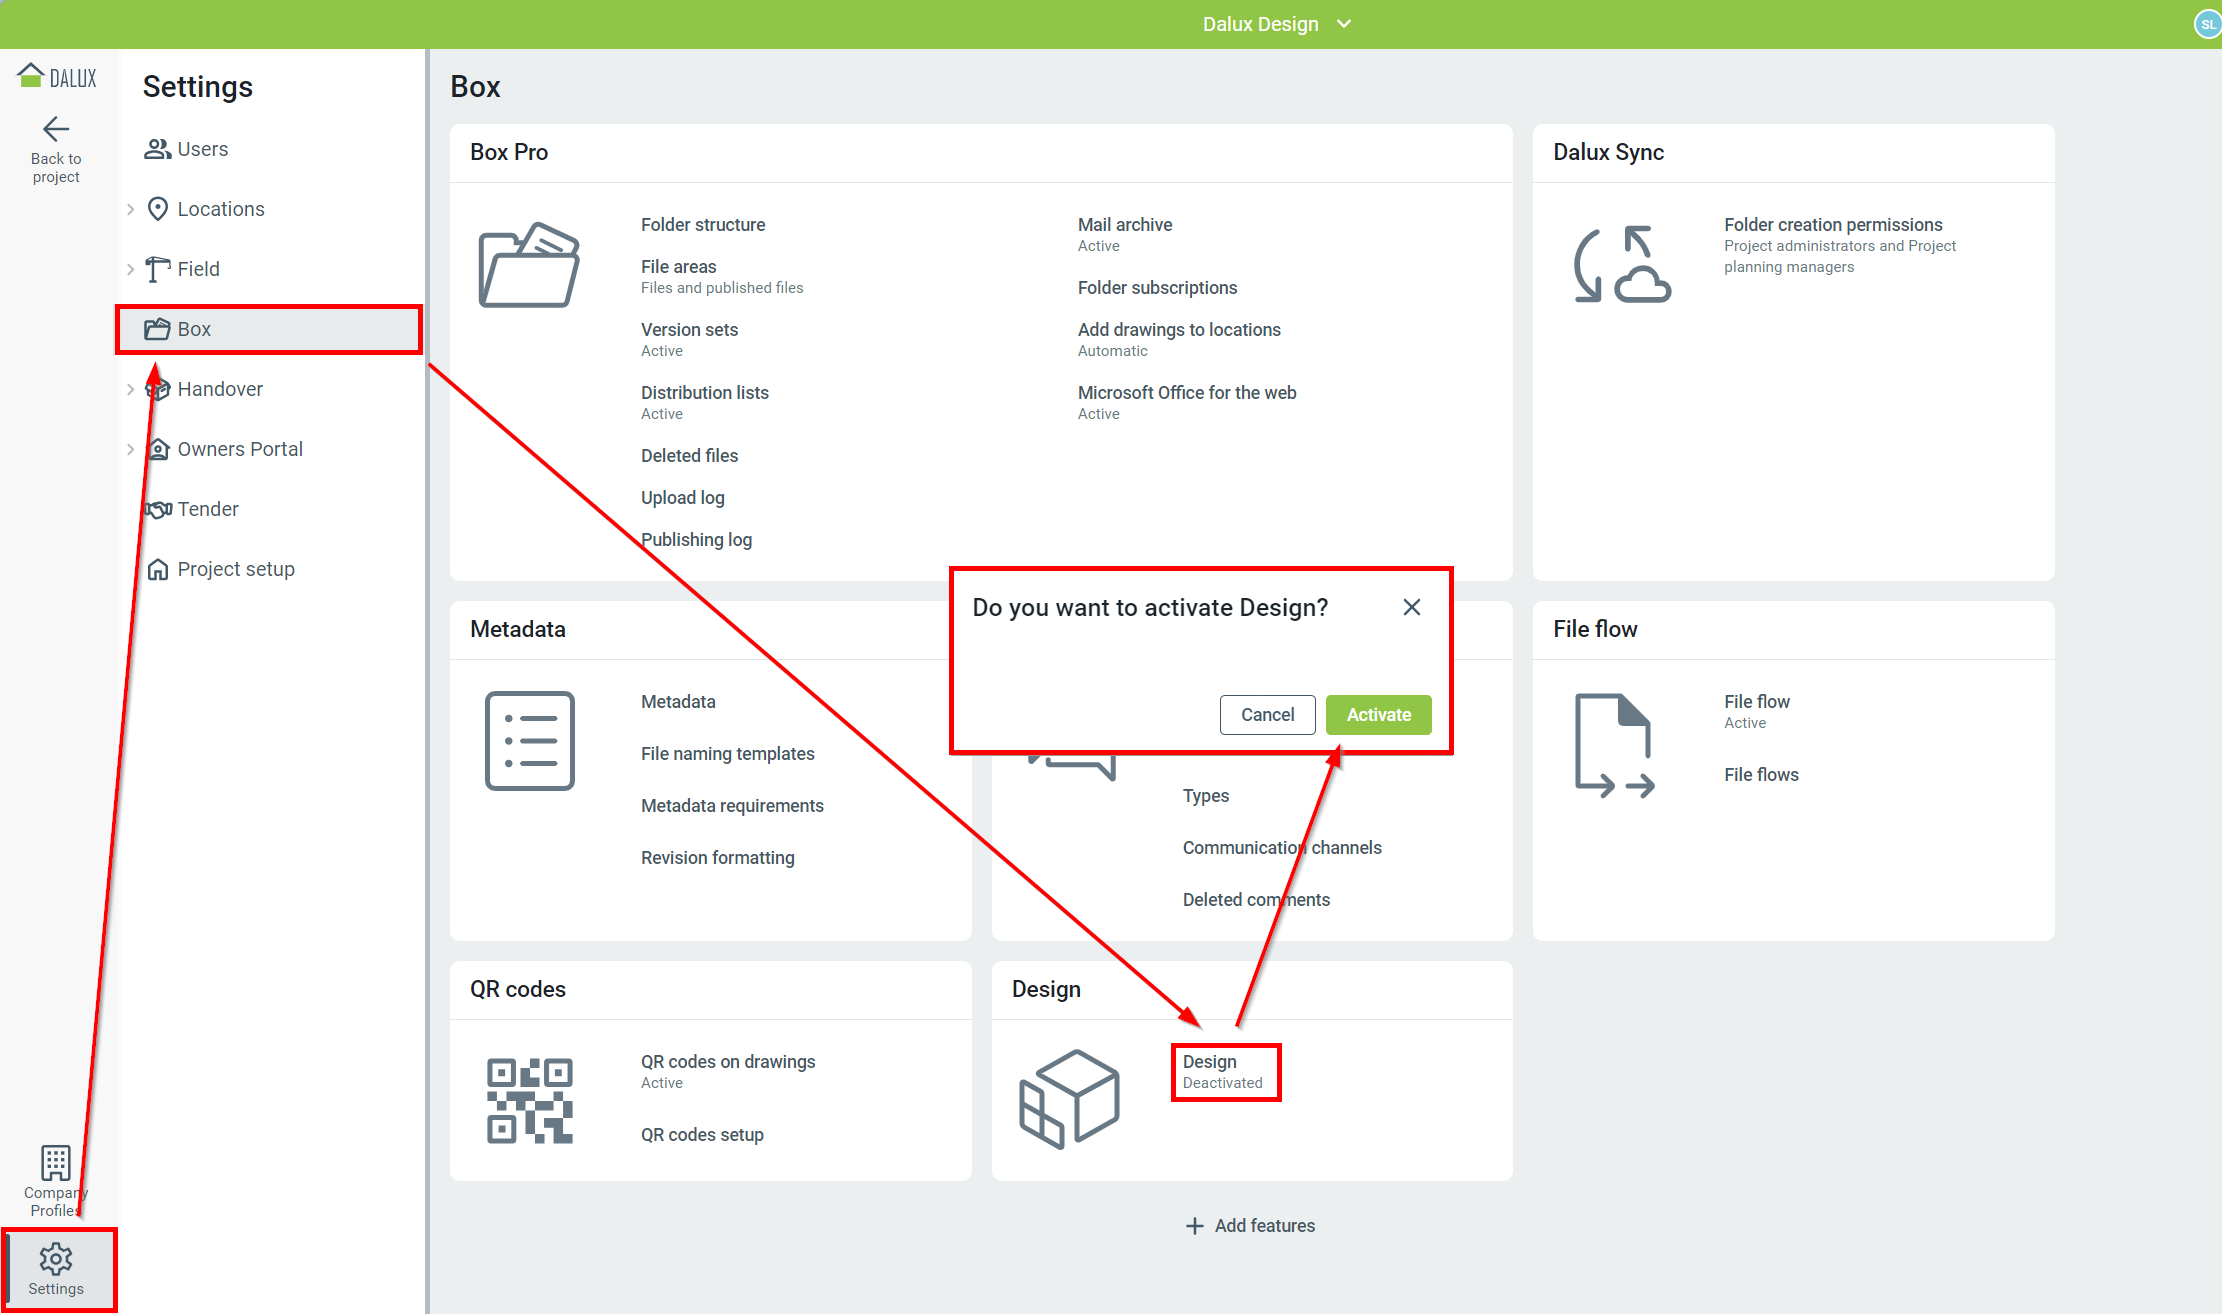Viewport: 2222px width, 1314px height.
Task: Select the Tender handshake icon
Action: point(157,509)
